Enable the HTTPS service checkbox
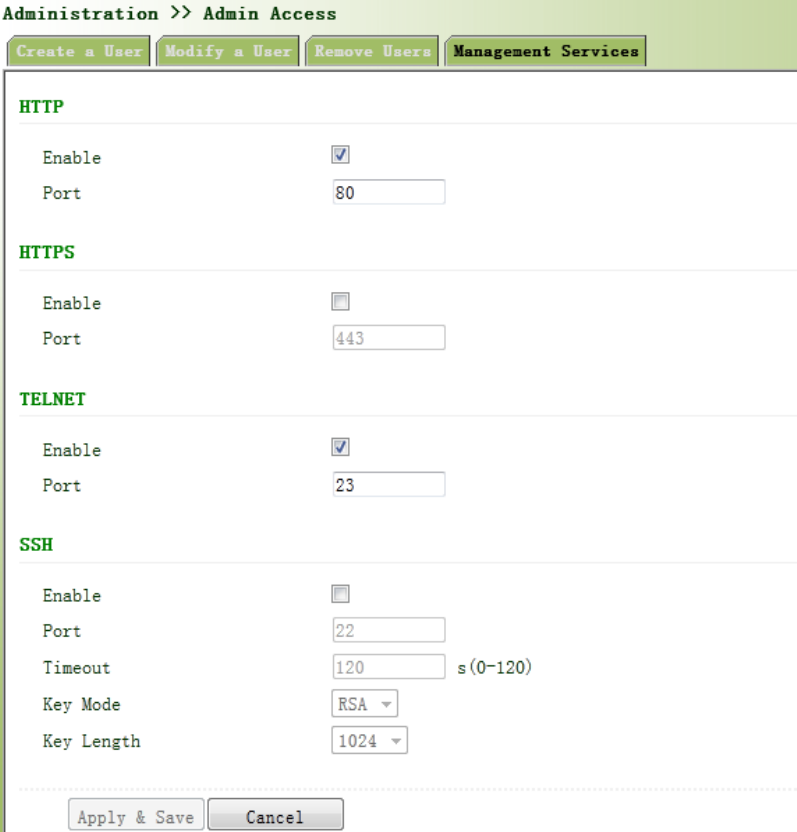Viewport: 797px width, 832px height. tap(340, 301)
